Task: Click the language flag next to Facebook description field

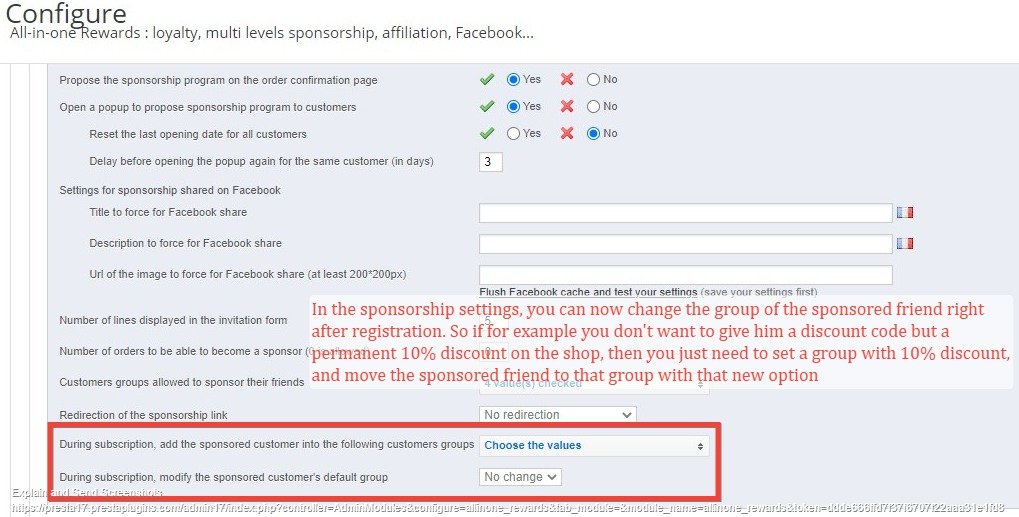Action: pos(906,243)
